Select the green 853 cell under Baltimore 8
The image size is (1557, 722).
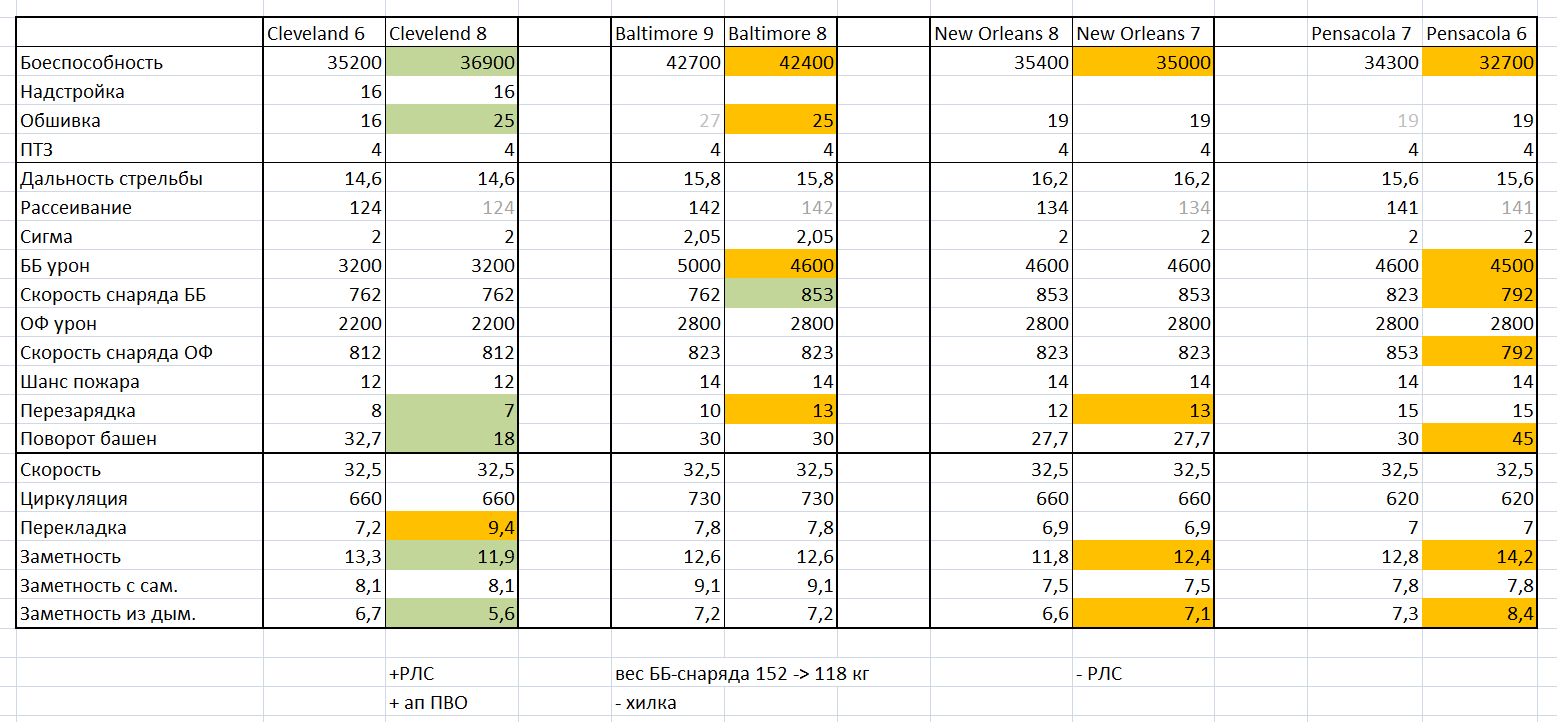(780, 295)
